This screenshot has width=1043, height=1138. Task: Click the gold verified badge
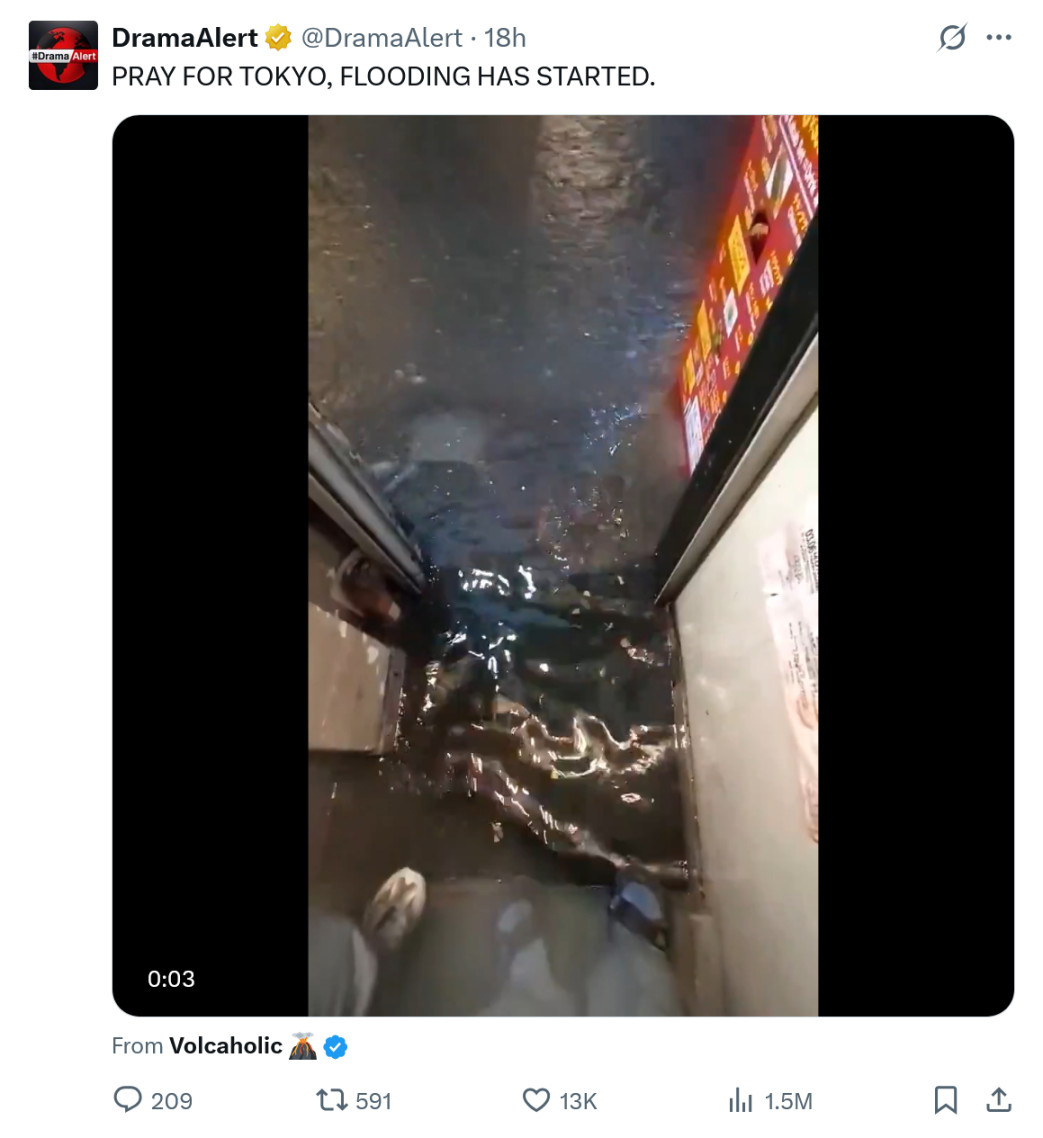(278, 38)
